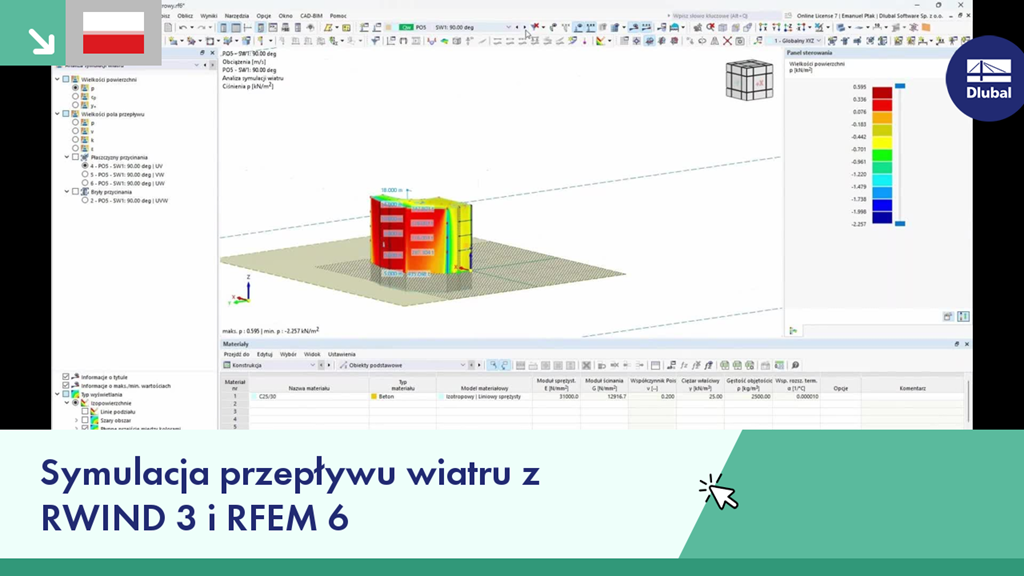Click the navigation cube in the viewport
The width and height of the screenshot is (1024, 576).
[748, 78]
